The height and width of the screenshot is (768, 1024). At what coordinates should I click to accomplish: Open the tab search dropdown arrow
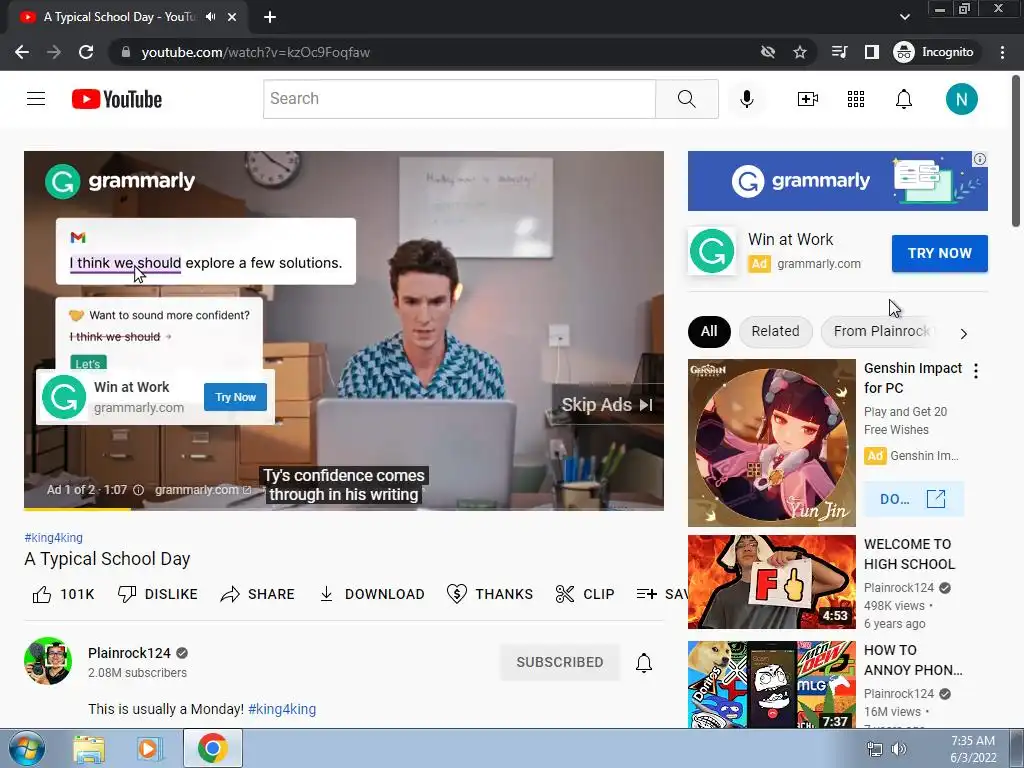click(904, 17)
